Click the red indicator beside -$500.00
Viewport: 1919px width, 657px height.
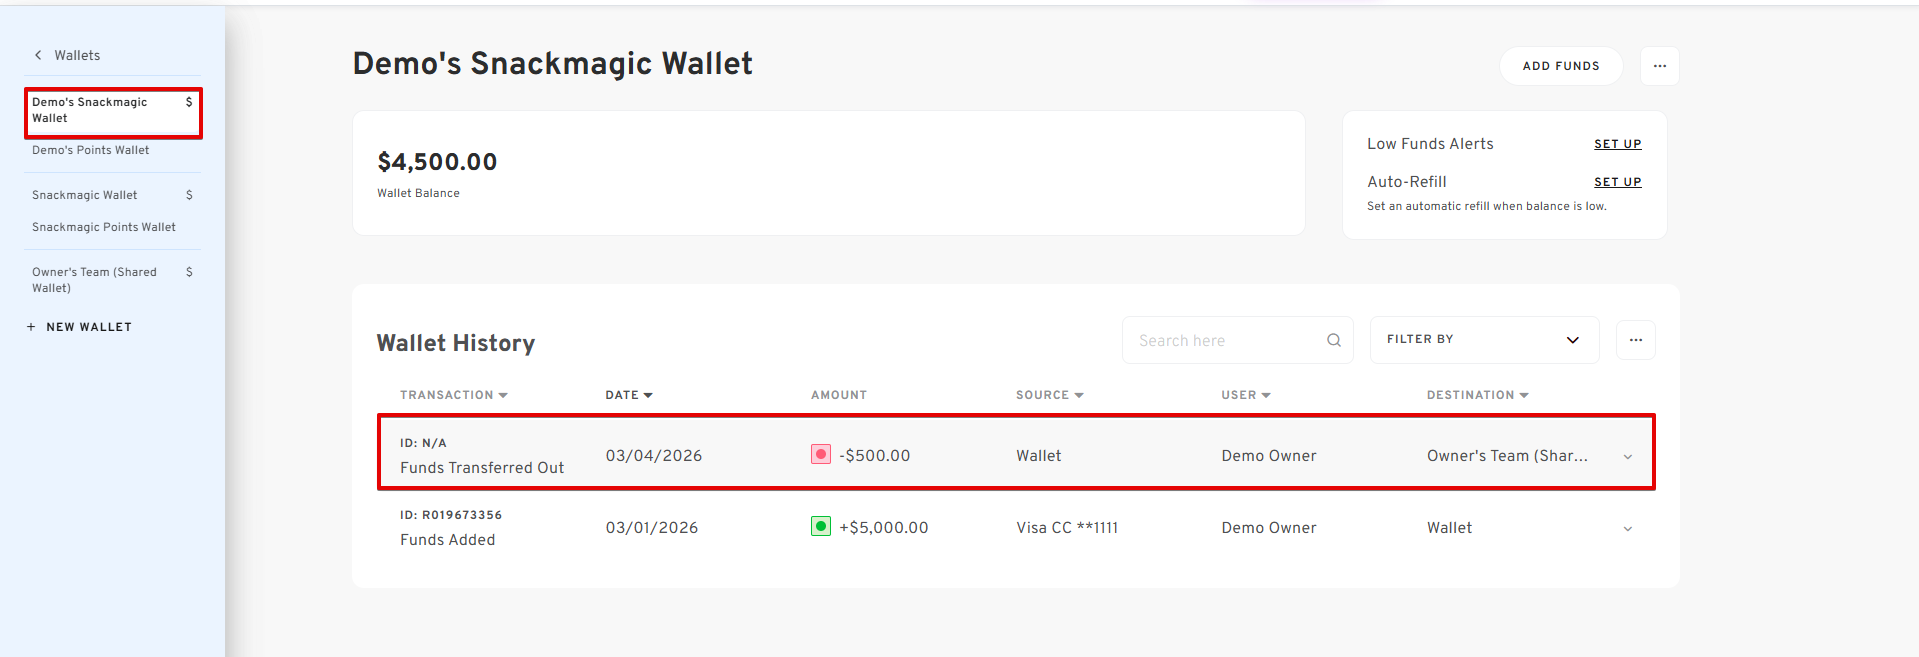(x=820, y=455)
